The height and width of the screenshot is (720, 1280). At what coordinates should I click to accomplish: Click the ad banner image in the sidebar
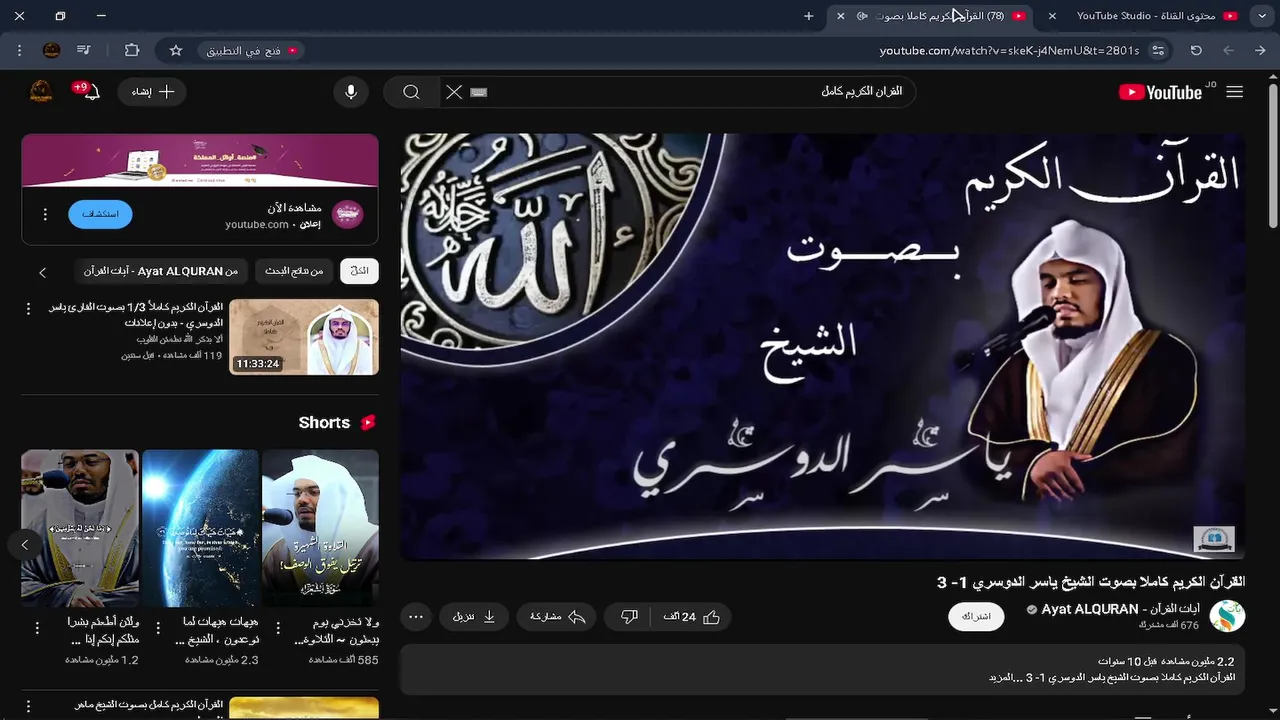tap(200, 160)
